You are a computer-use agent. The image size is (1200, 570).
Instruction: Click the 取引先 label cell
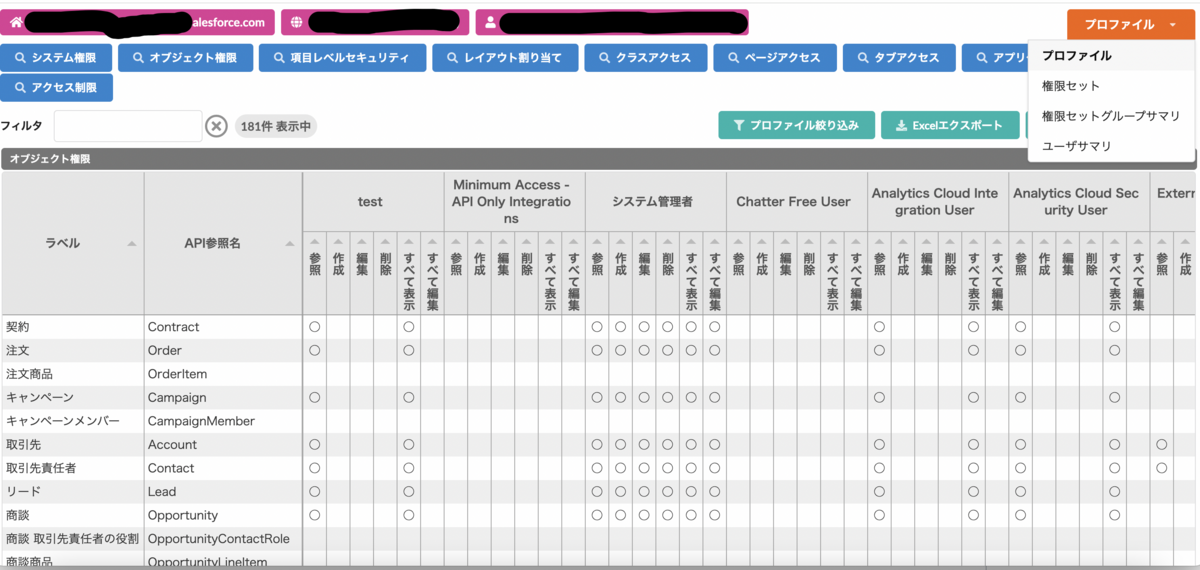pyautogui.click(x=72, y=445)
